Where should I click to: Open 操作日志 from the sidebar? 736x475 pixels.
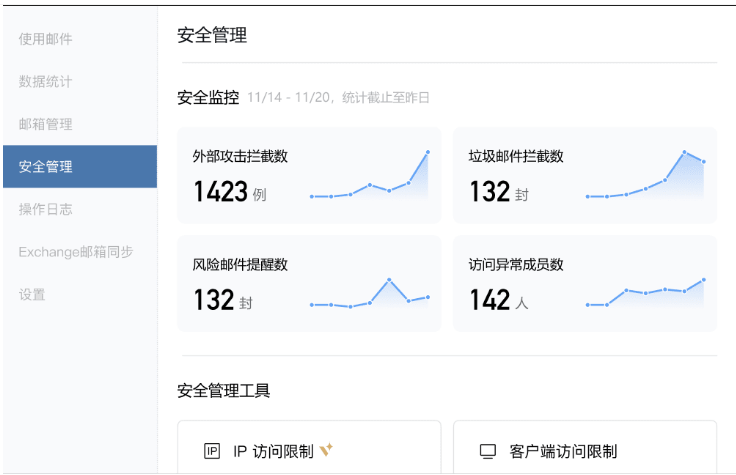(46, 209)
